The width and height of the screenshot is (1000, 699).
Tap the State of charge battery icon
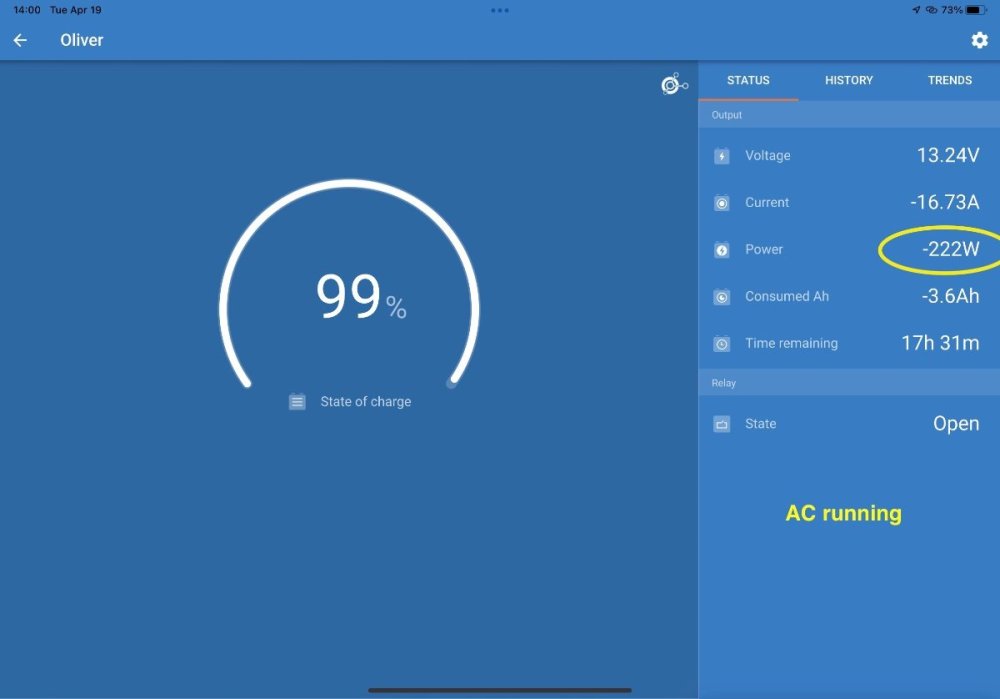coord(297,402)
